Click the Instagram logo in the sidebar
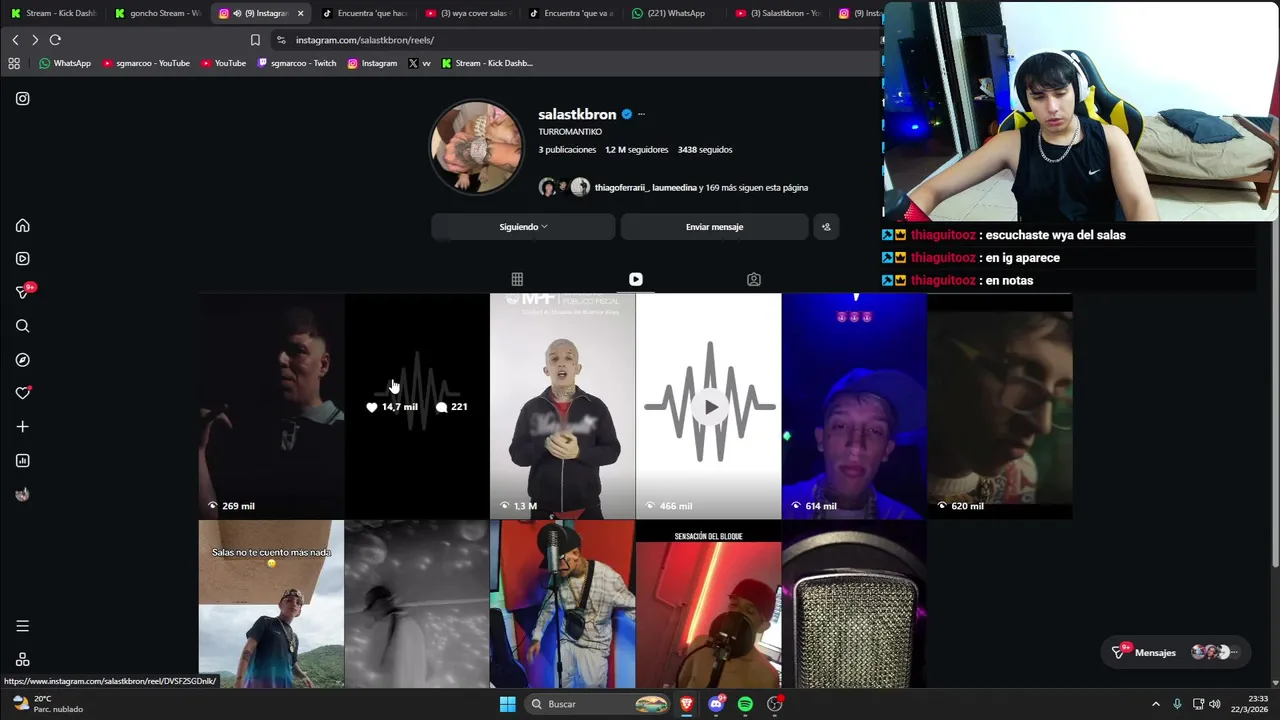Image resolution: width=1280 pixels, height=720 pixels. [x=22, y=98]
